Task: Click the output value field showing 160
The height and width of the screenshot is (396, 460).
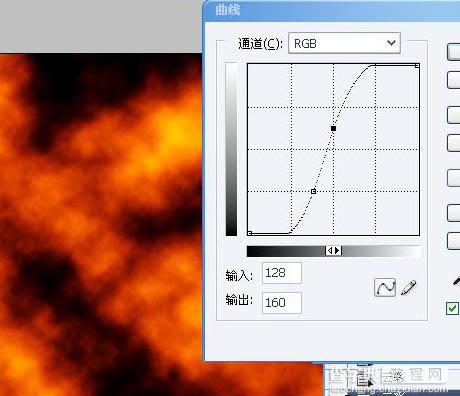Action: [282, 303]
